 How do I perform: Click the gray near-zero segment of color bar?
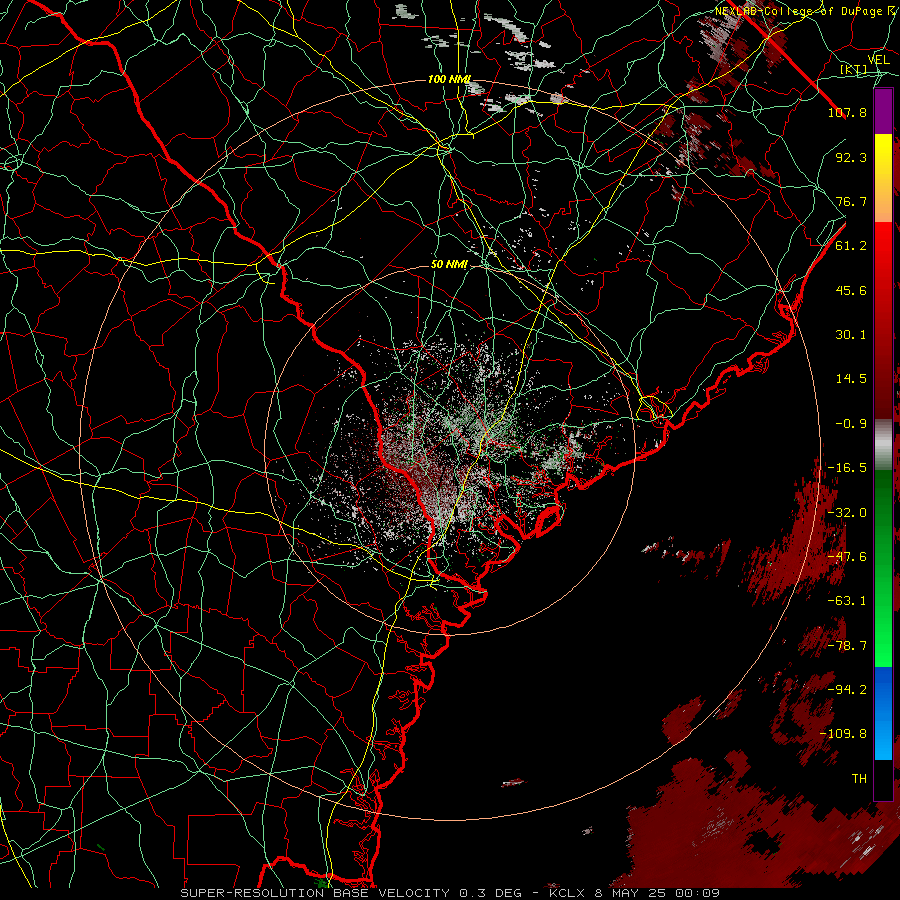tap(883, 445)
